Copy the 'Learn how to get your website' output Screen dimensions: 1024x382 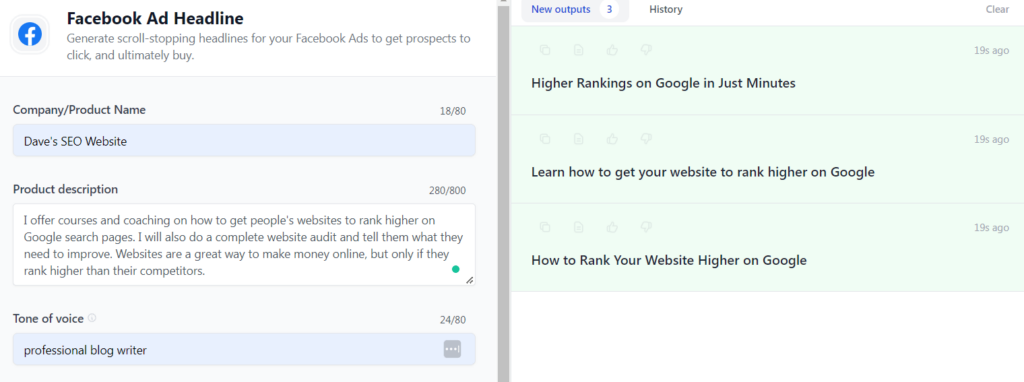pos(545,138)
